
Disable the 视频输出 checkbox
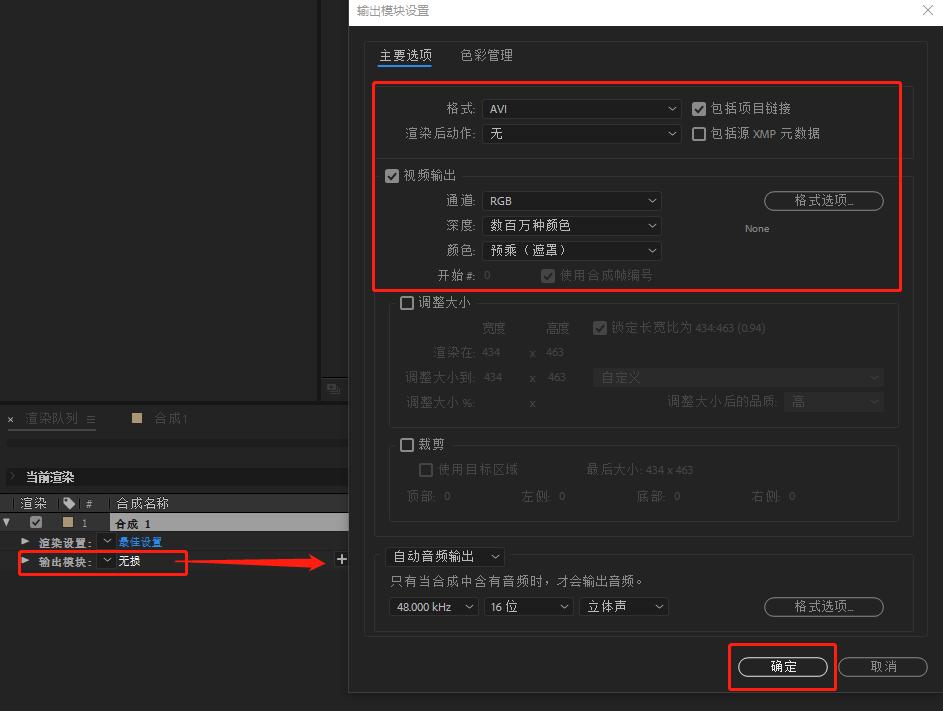coord(391,175)
